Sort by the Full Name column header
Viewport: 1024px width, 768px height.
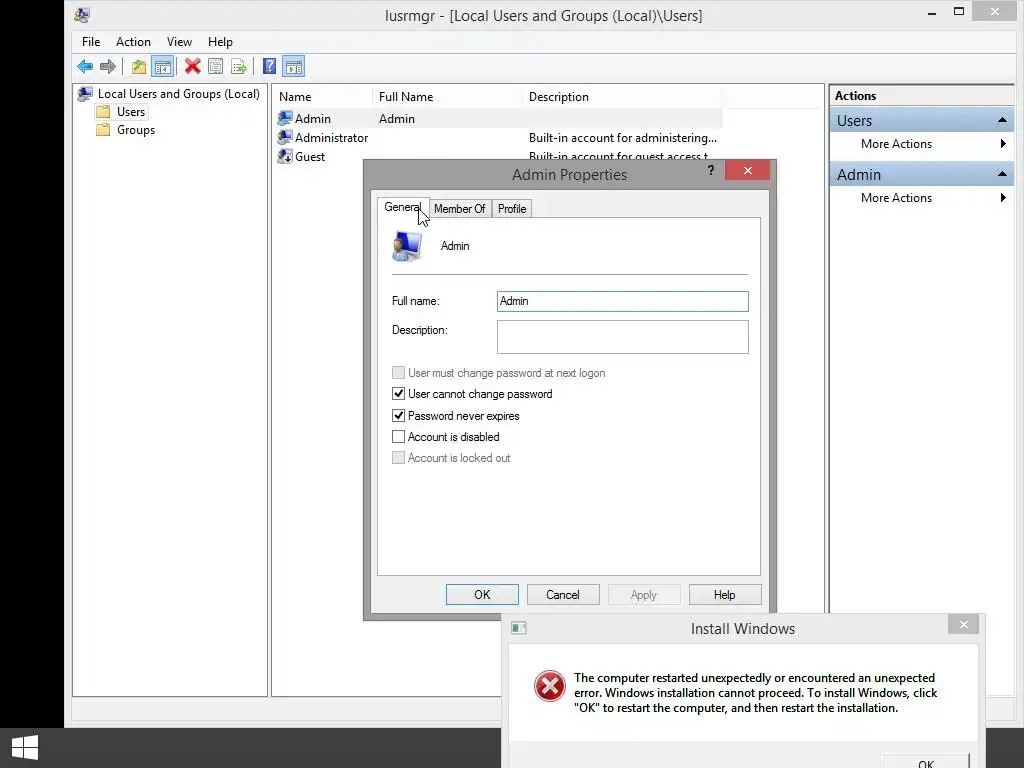coord(447,97)
